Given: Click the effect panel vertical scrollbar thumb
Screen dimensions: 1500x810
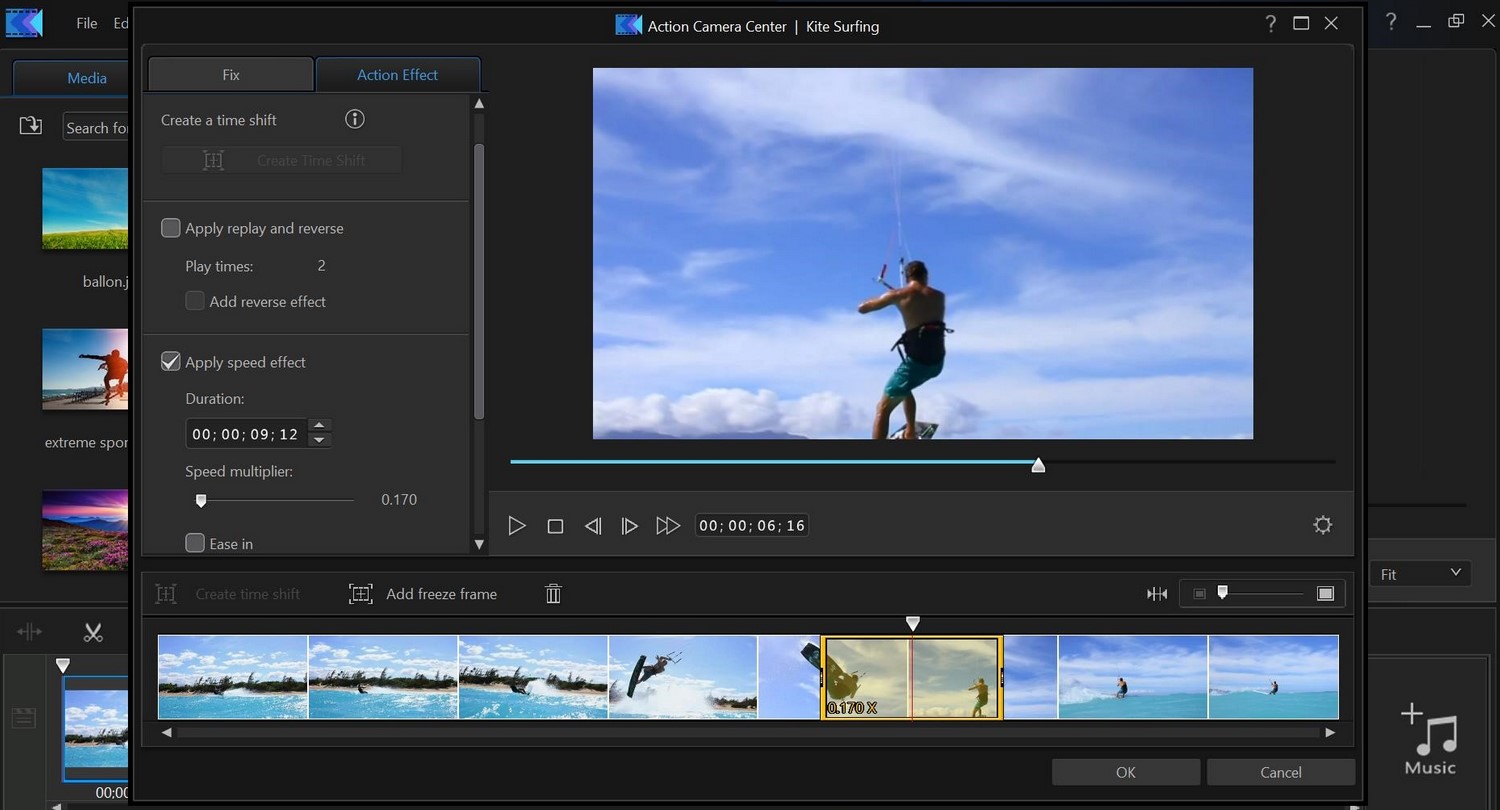Looking at the screenshot, I should pyautogui.click(x=478, y=280).
